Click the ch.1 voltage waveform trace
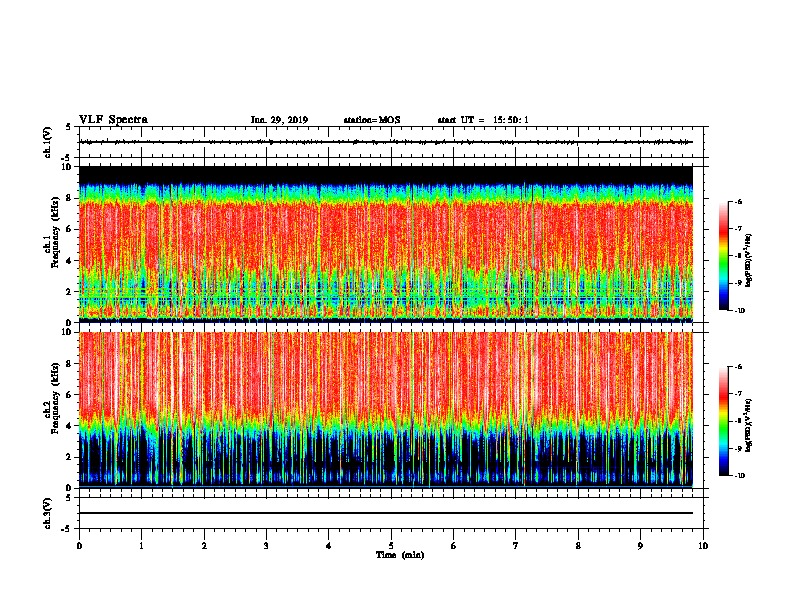 [386, 142]
